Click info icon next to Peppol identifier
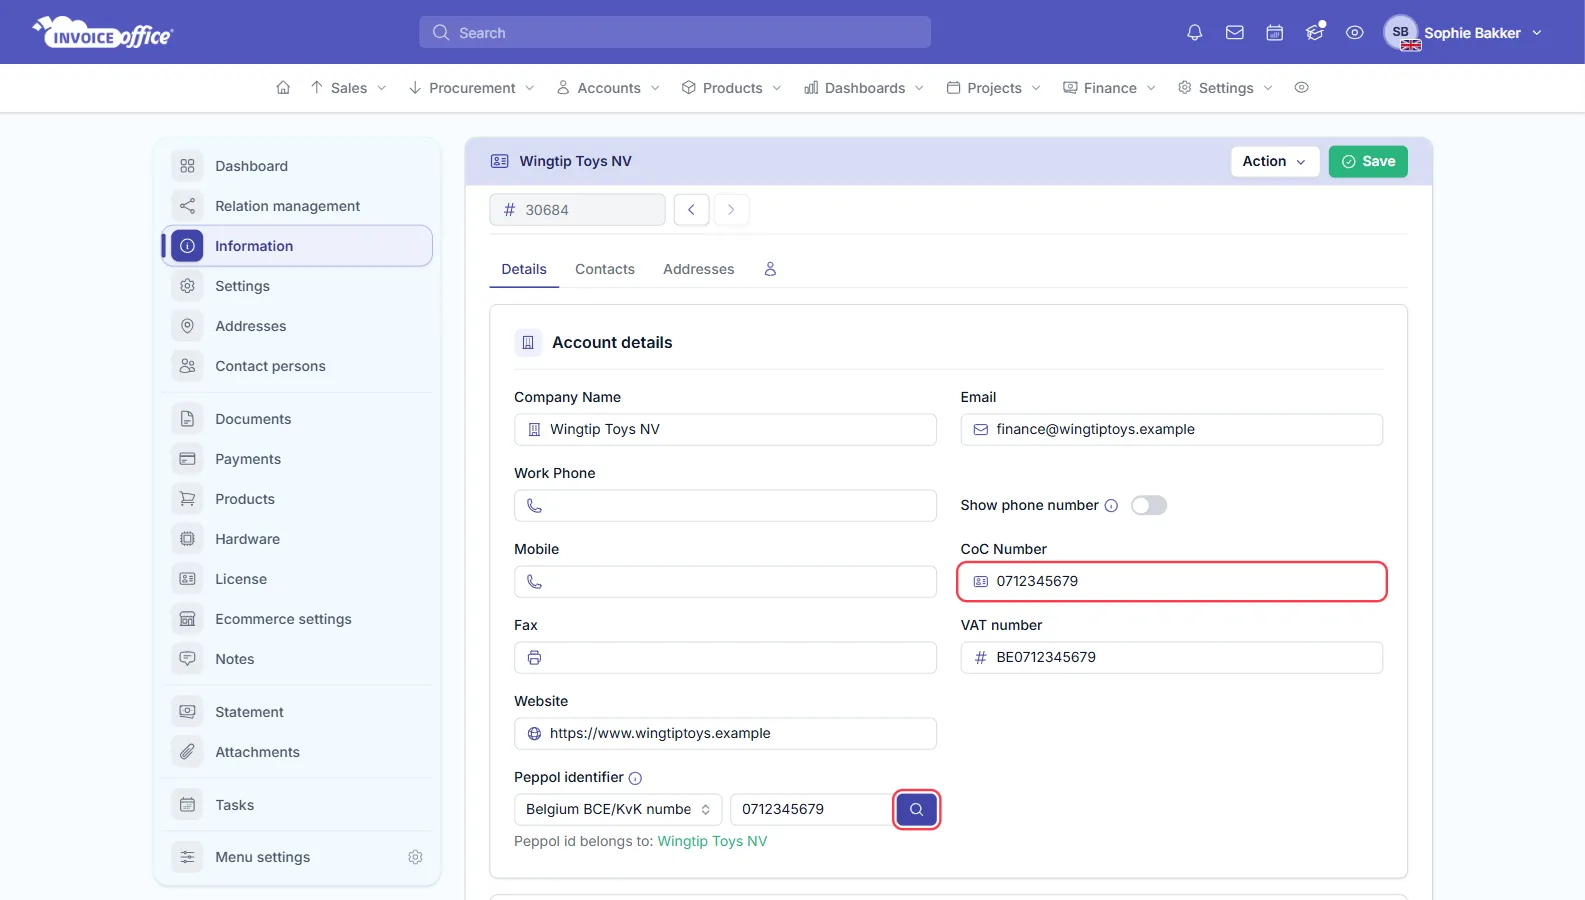 635,778
